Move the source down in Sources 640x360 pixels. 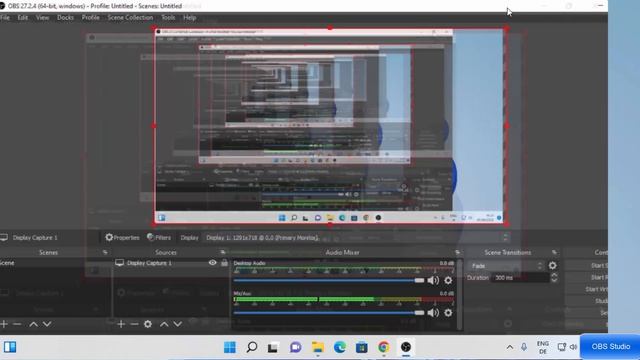pos(178,324)
